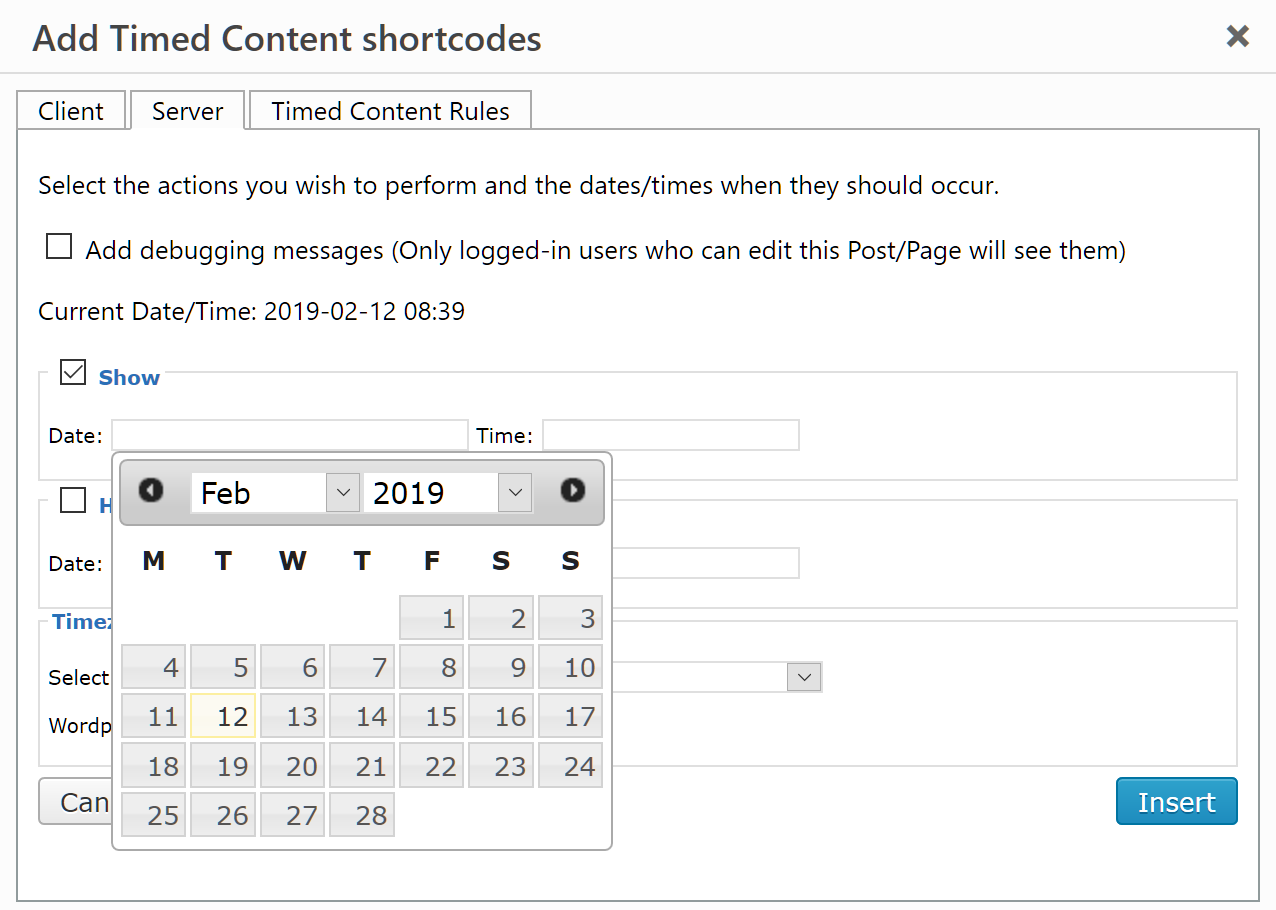The width and height of the screenshot is (1276, 910).
Task: Click the Insert button
Action: click(1177, 802)
